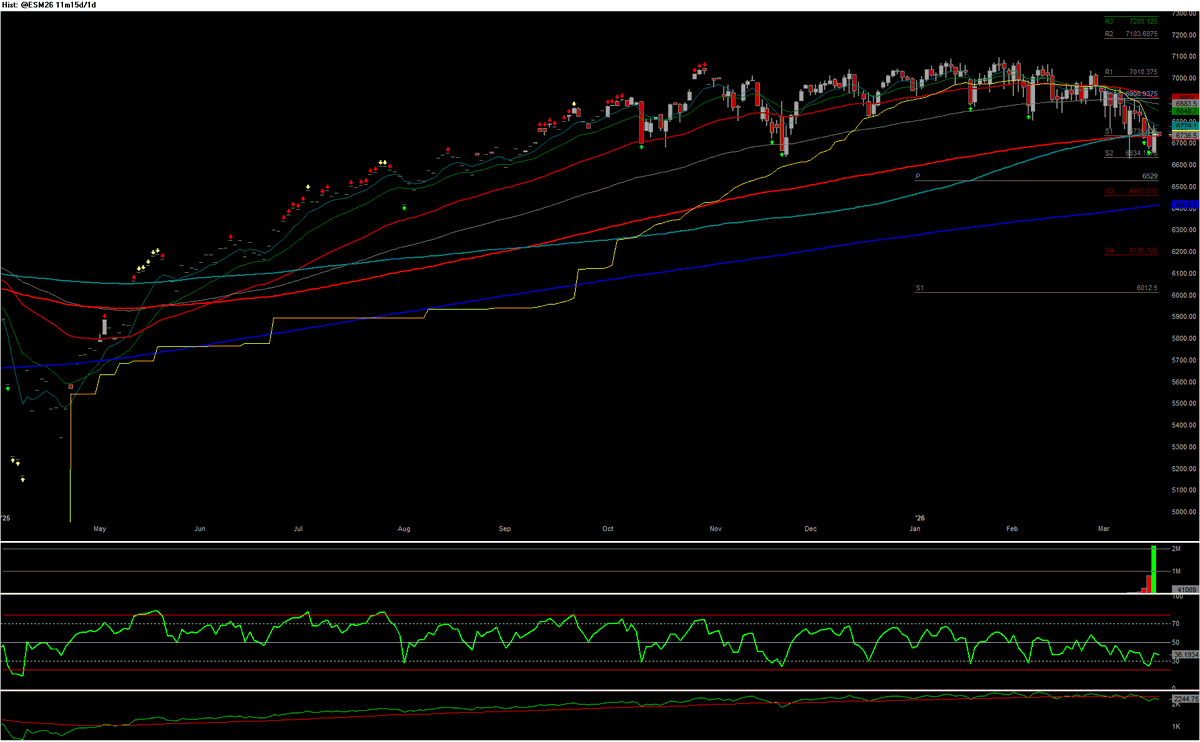Click the Oct month label on time axis
This screenshot has width=1200, height=742.
click(610, 528)
